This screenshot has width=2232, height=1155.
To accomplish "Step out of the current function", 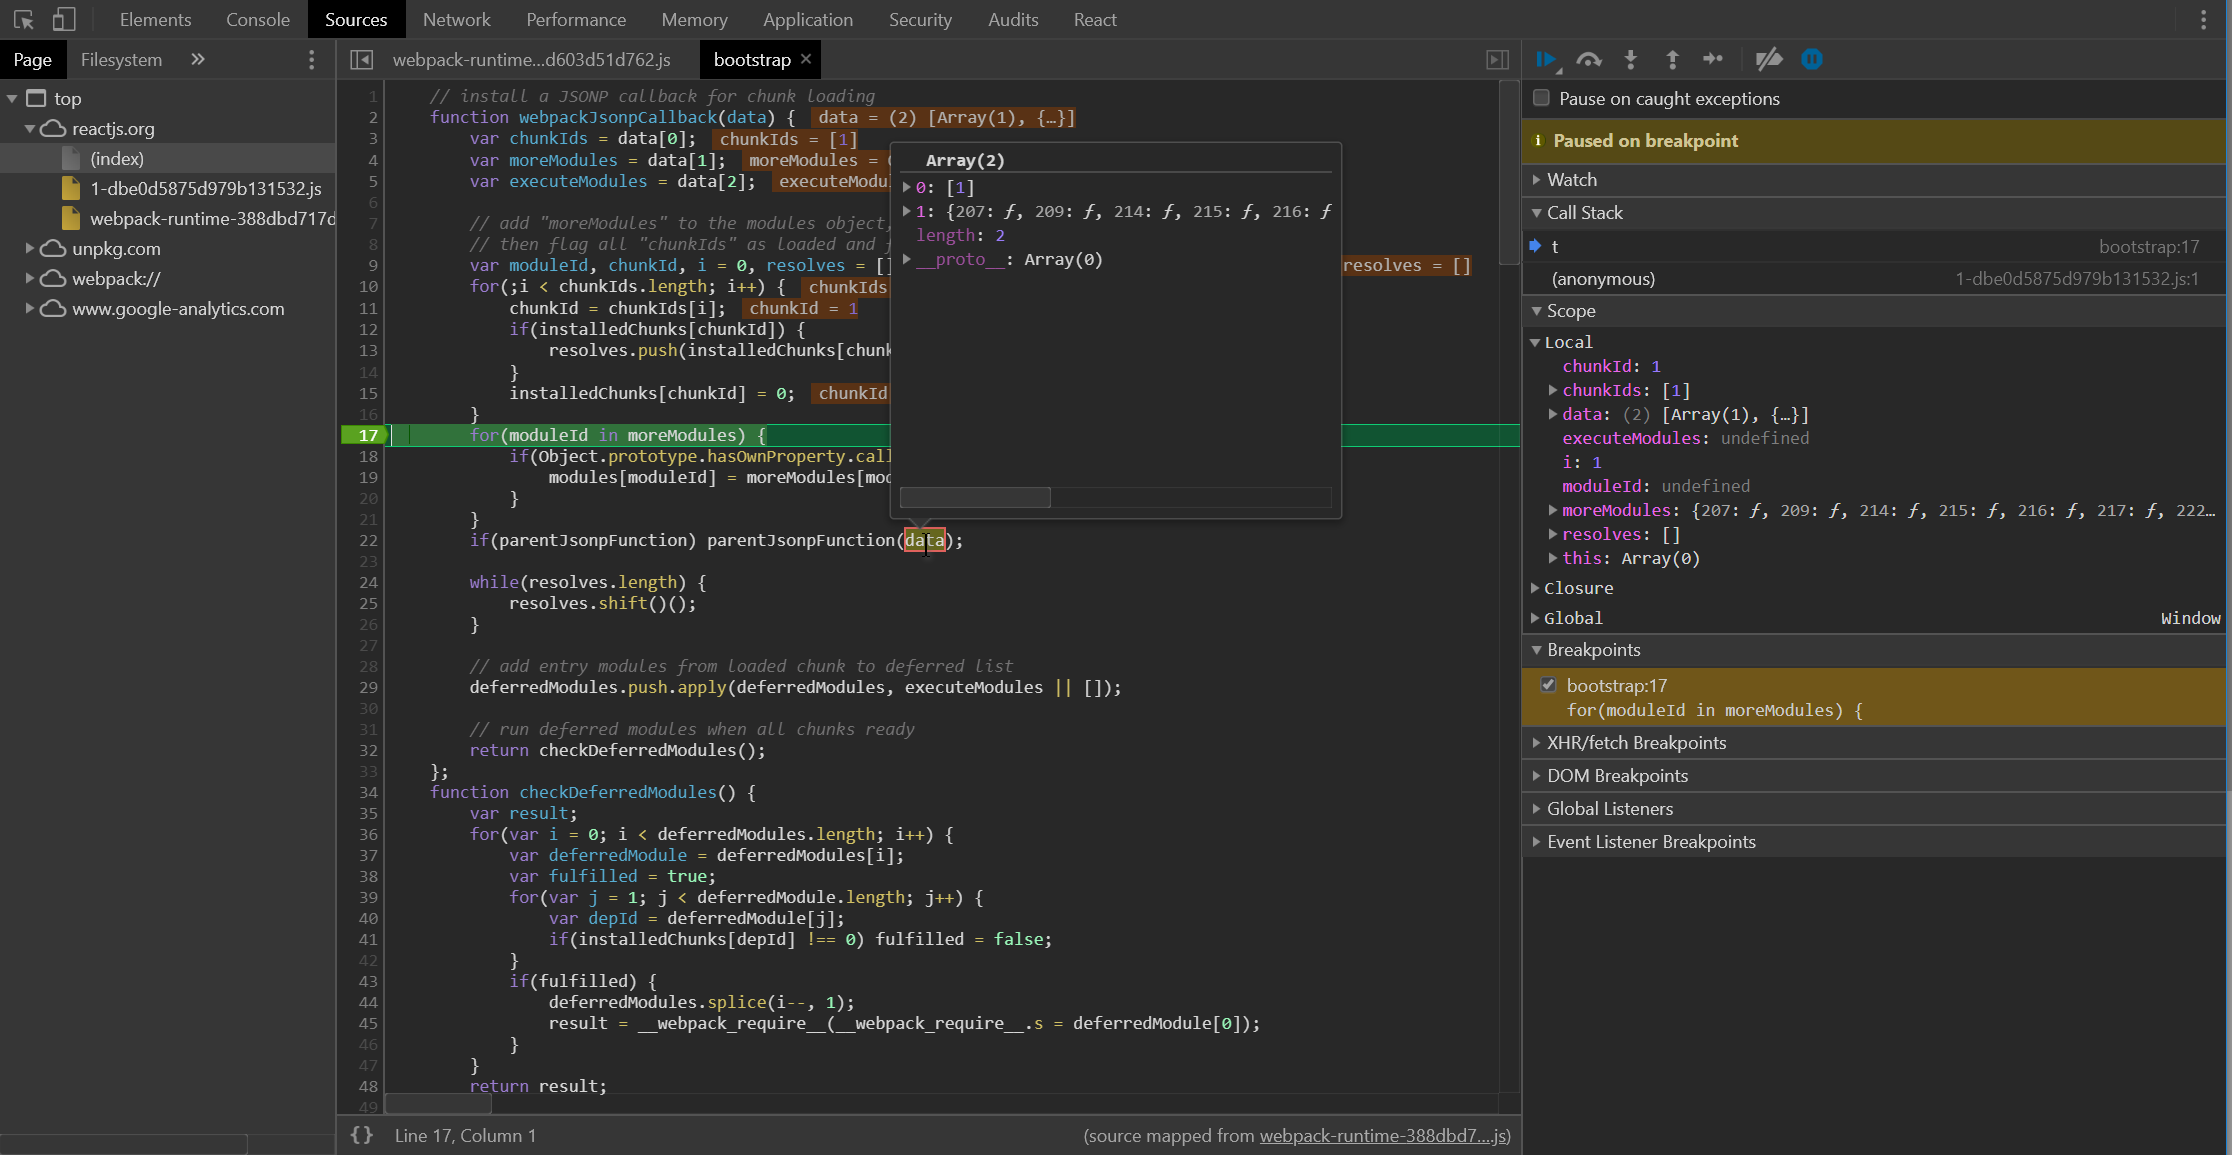I will tap(1673, 59).
